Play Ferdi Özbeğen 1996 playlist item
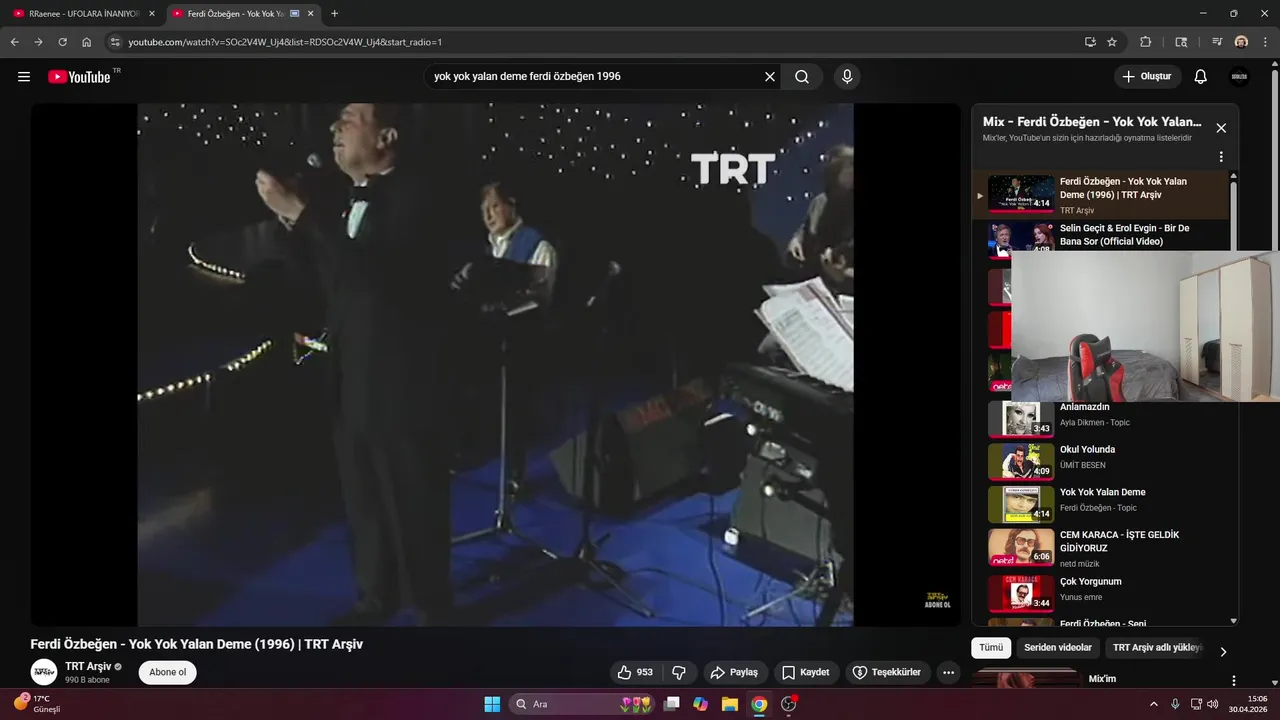The height and width of the screenshot is (720, 1280). pos(1100,195)
